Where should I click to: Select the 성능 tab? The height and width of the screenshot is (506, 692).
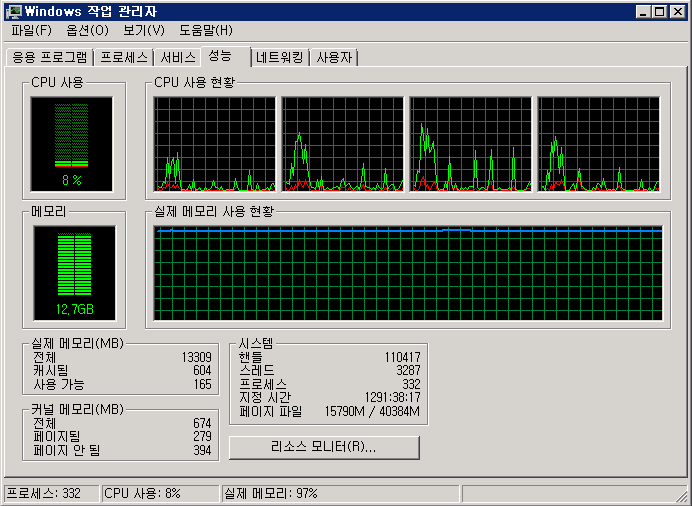(x=226, y=56)
